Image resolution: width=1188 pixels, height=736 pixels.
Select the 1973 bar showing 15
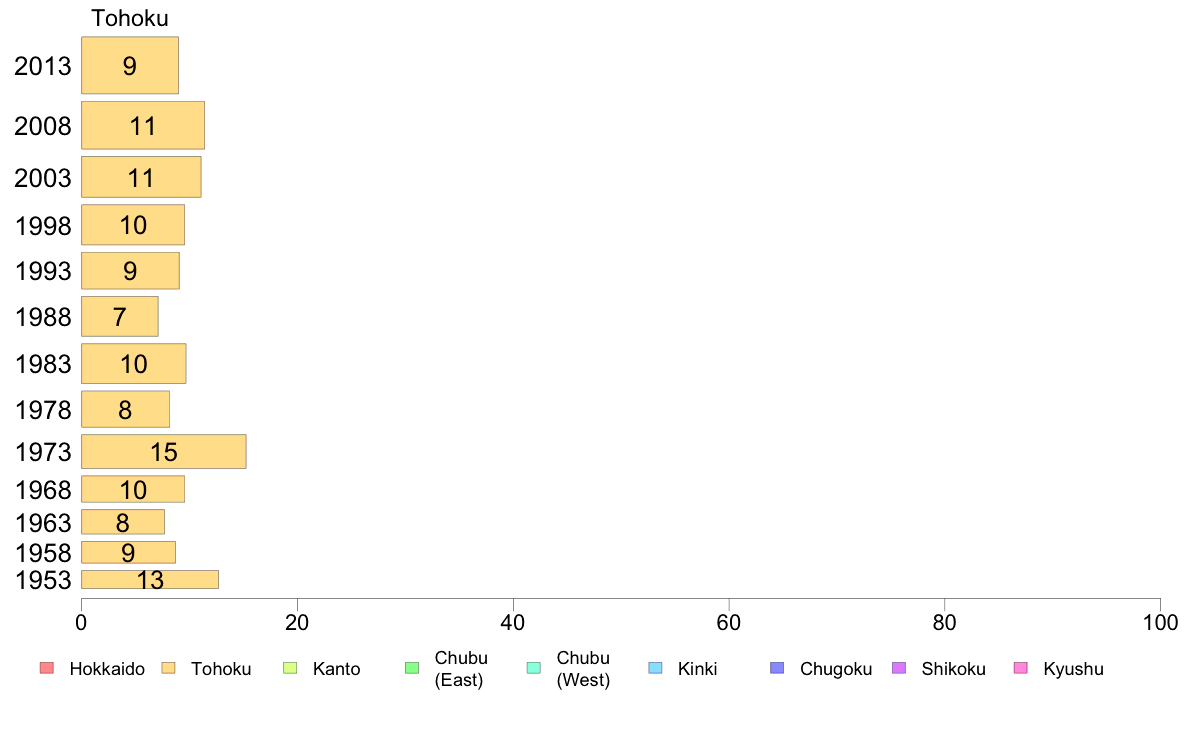click(164, 452)
